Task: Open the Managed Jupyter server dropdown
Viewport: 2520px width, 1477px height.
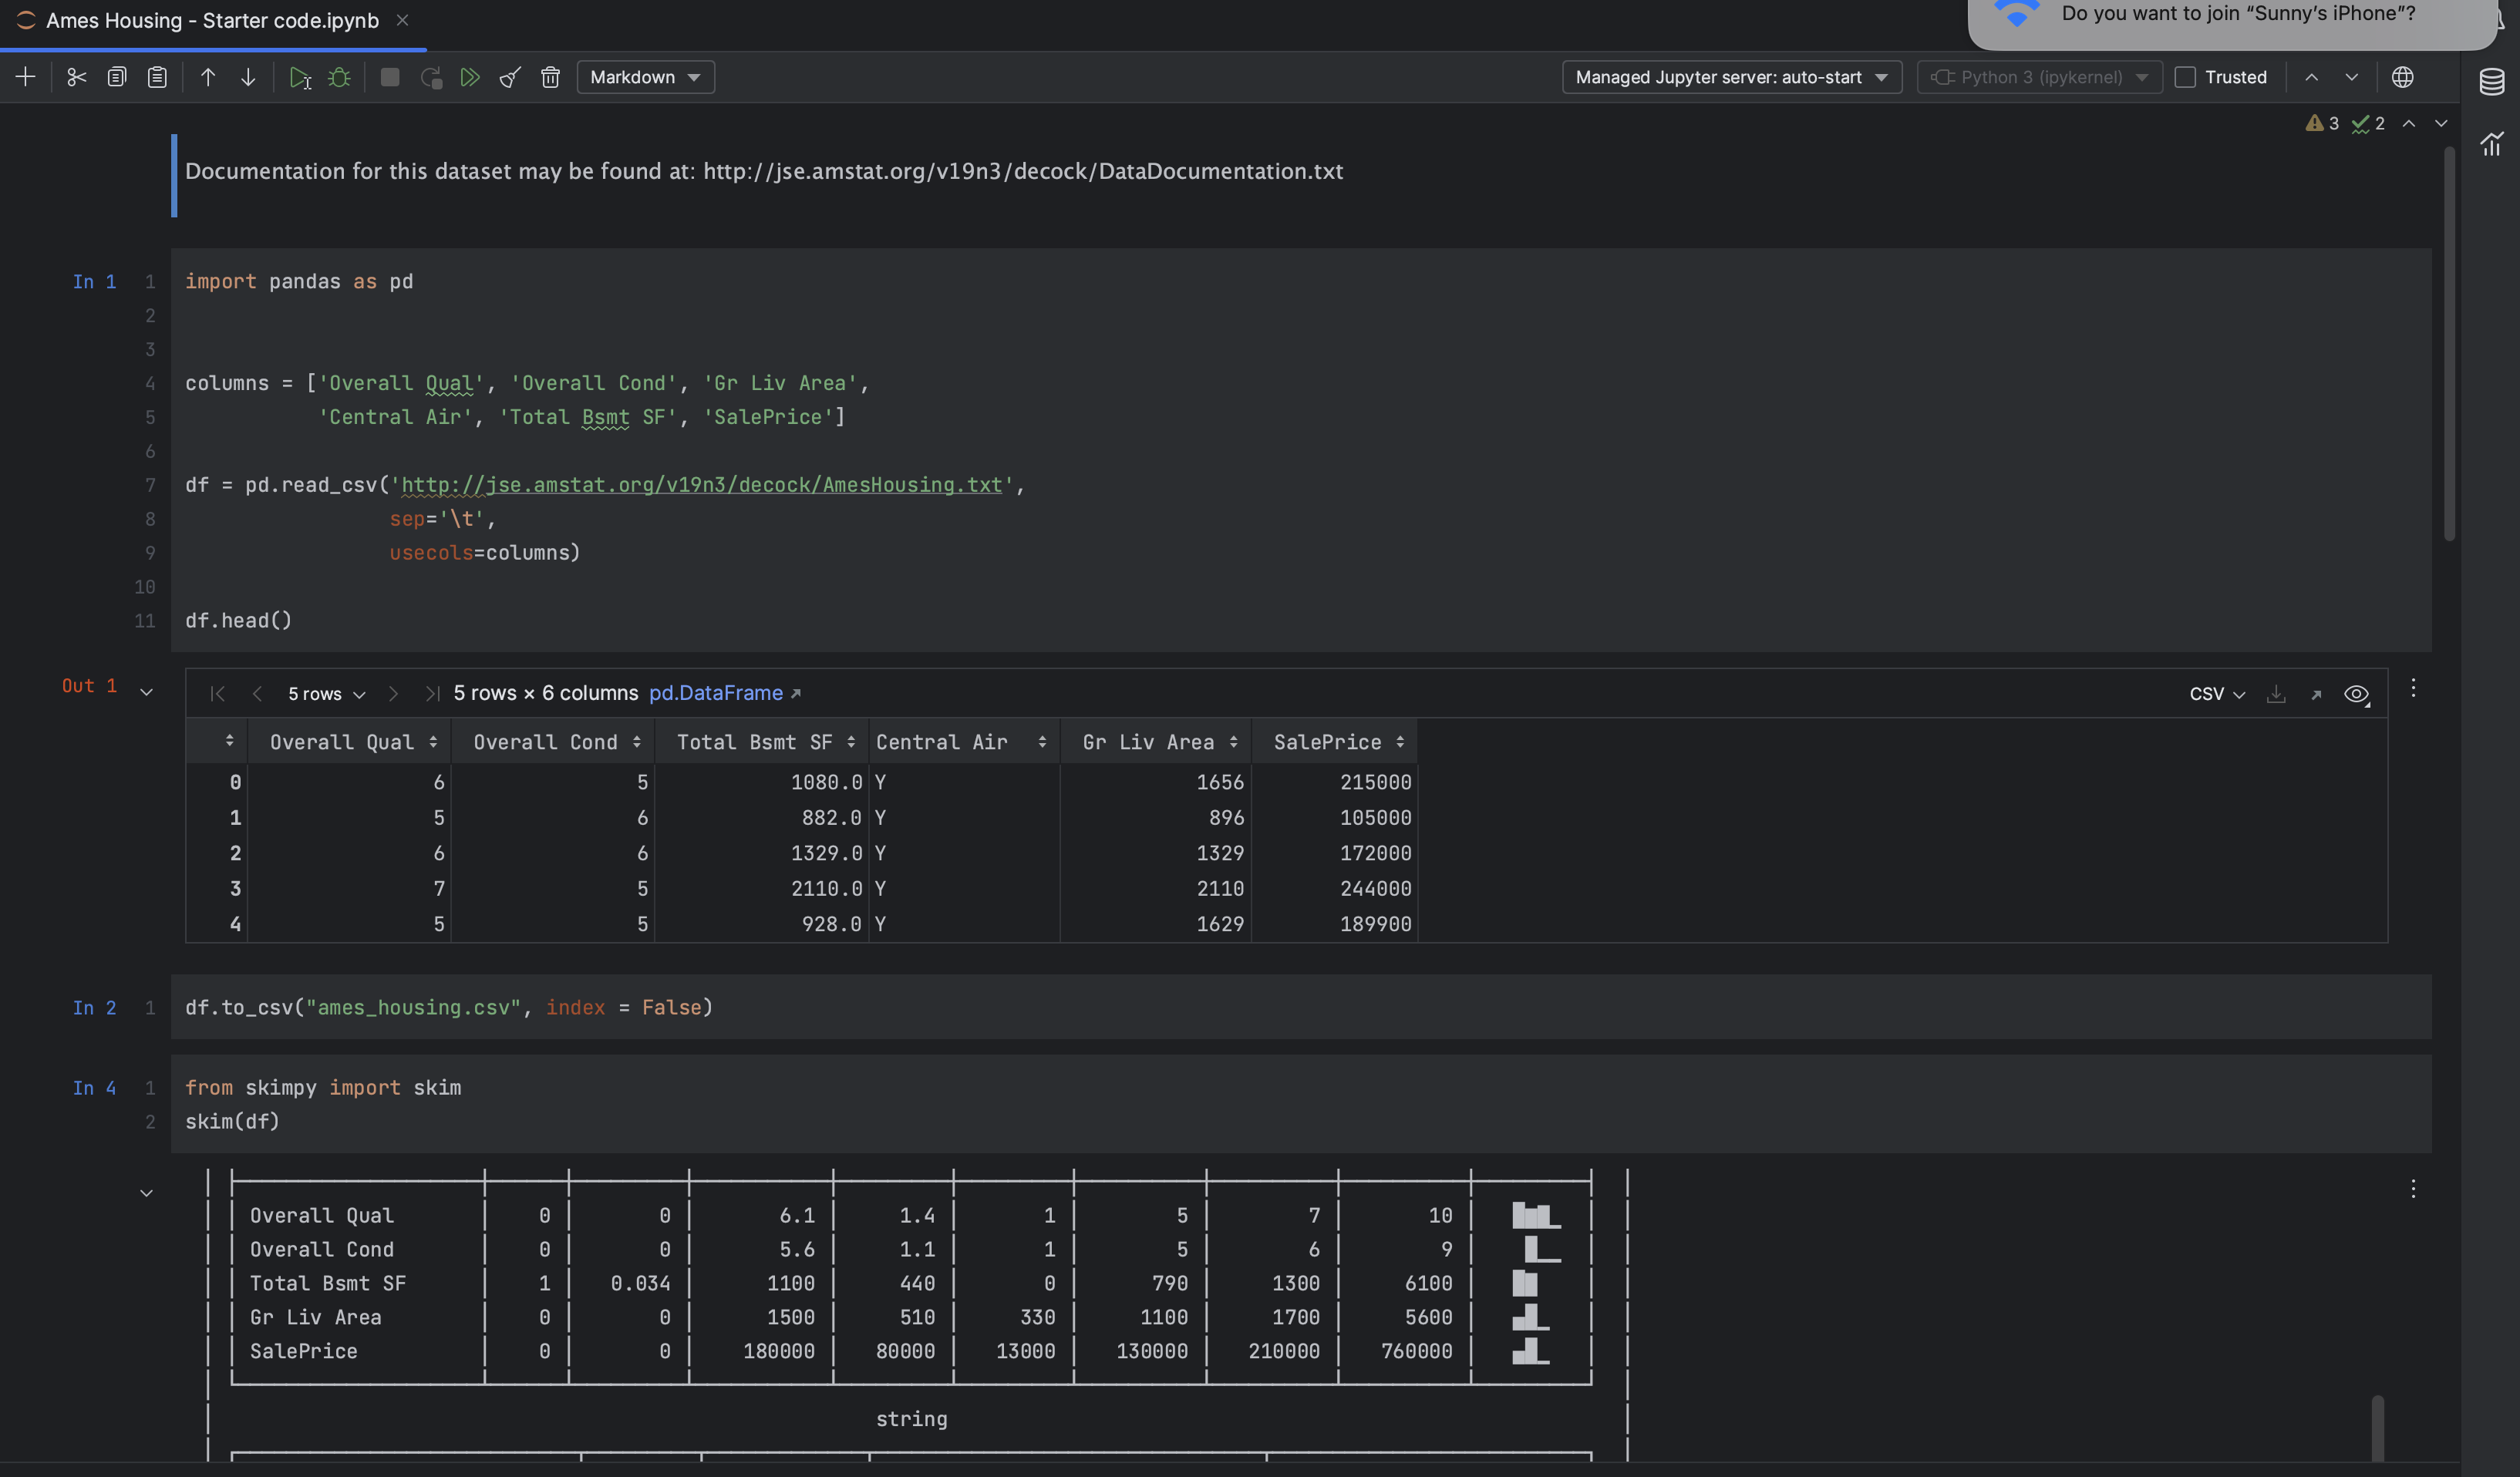Action: pos(1730,77)
